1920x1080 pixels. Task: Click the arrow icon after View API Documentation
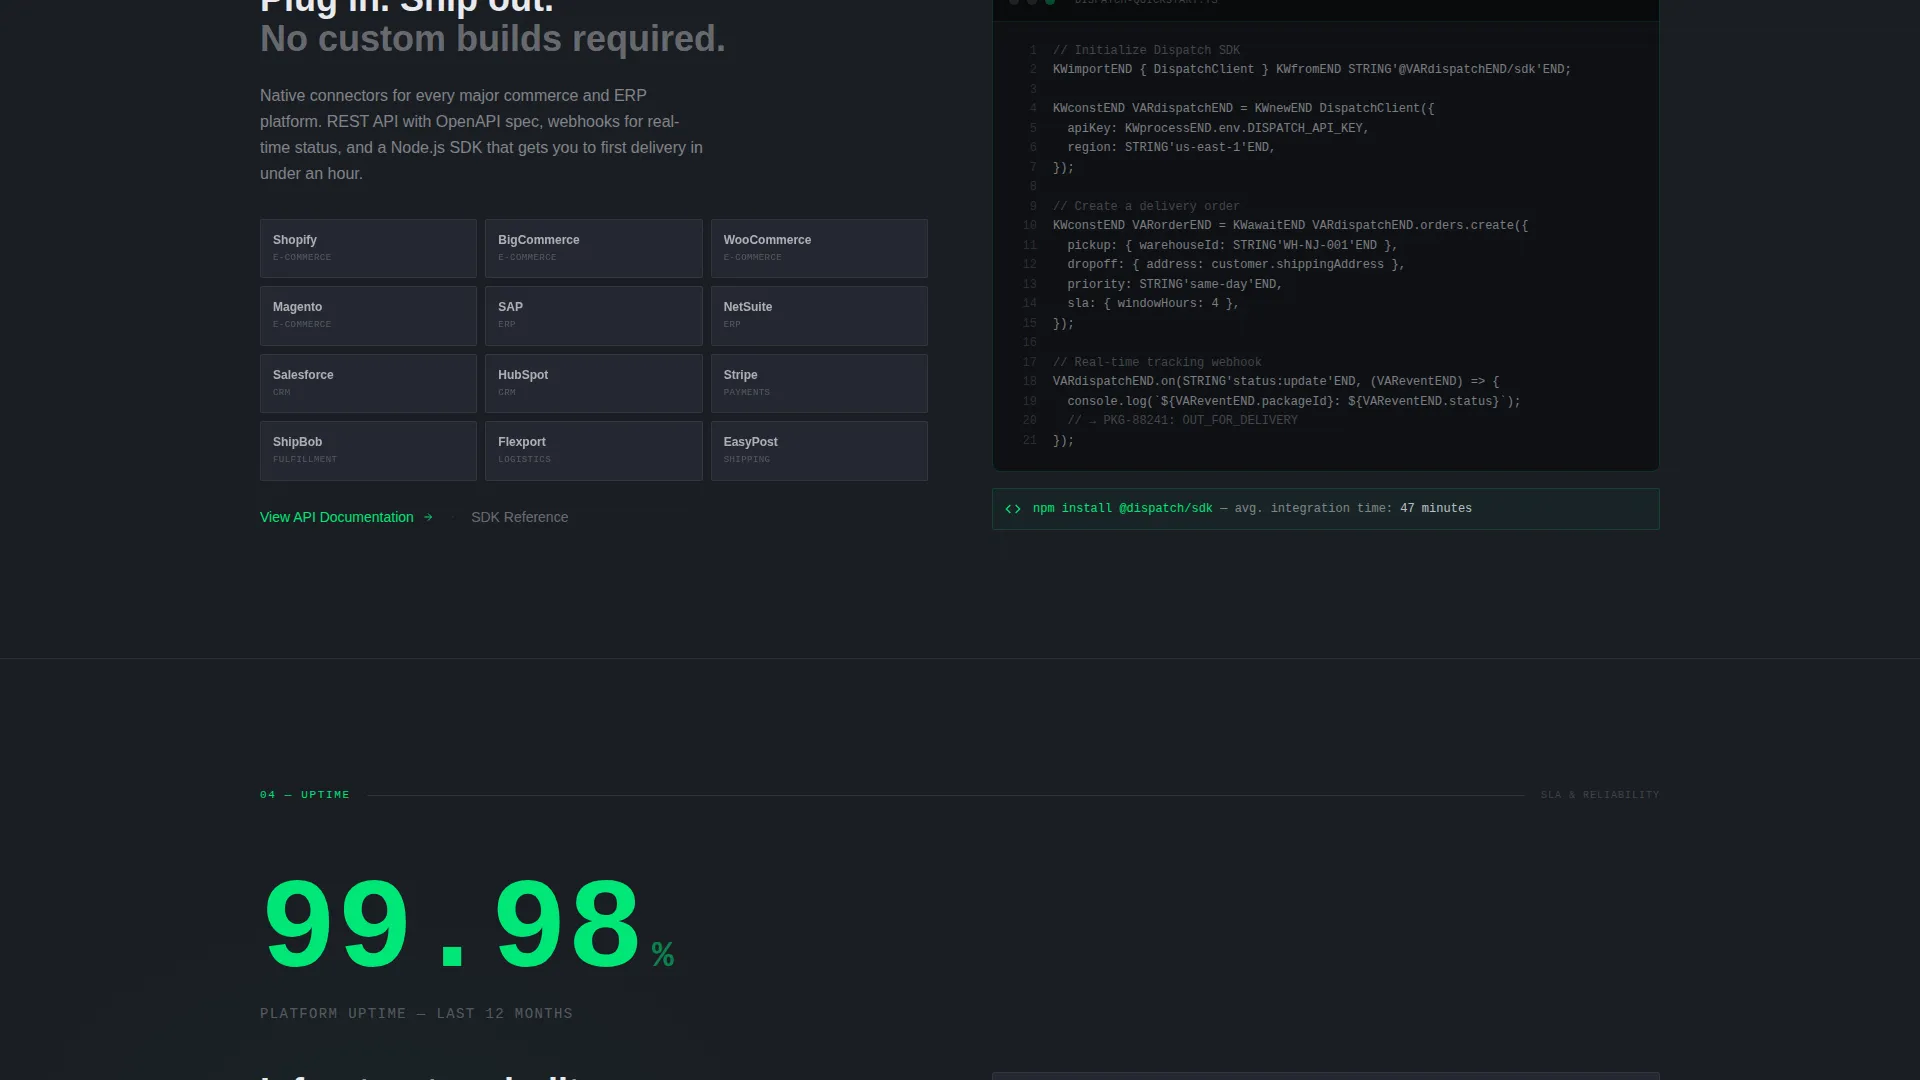pyautogui.click(x=428, y=517)
